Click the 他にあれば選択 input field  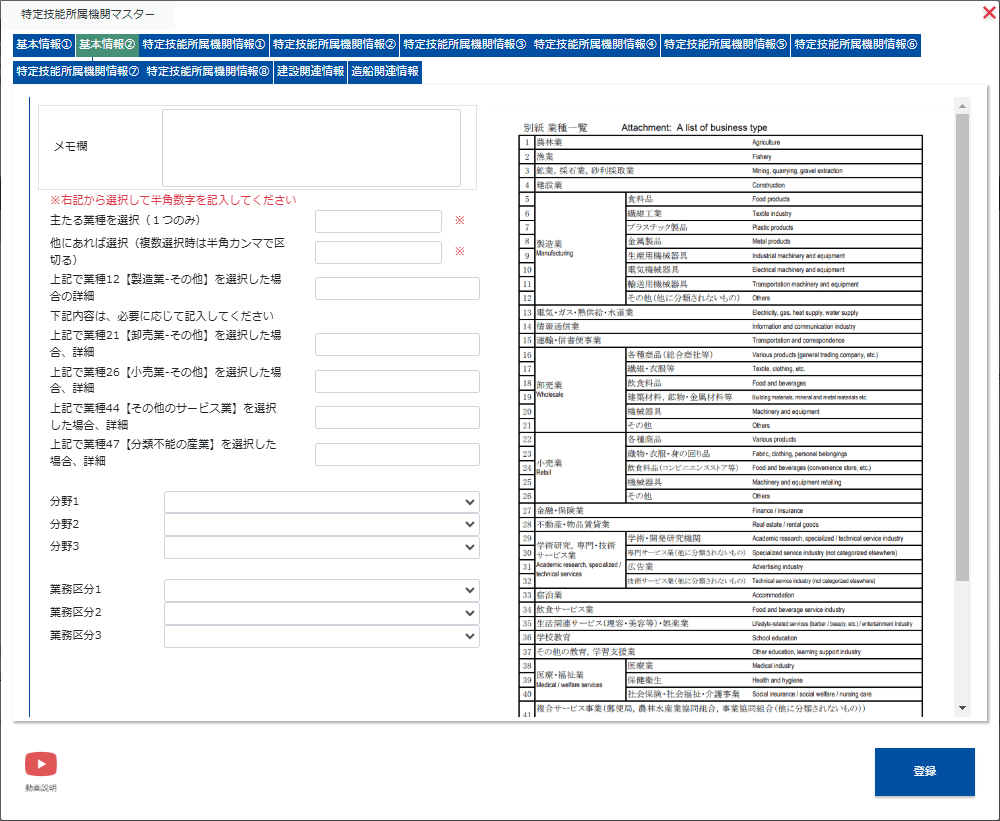click(378, 252)
